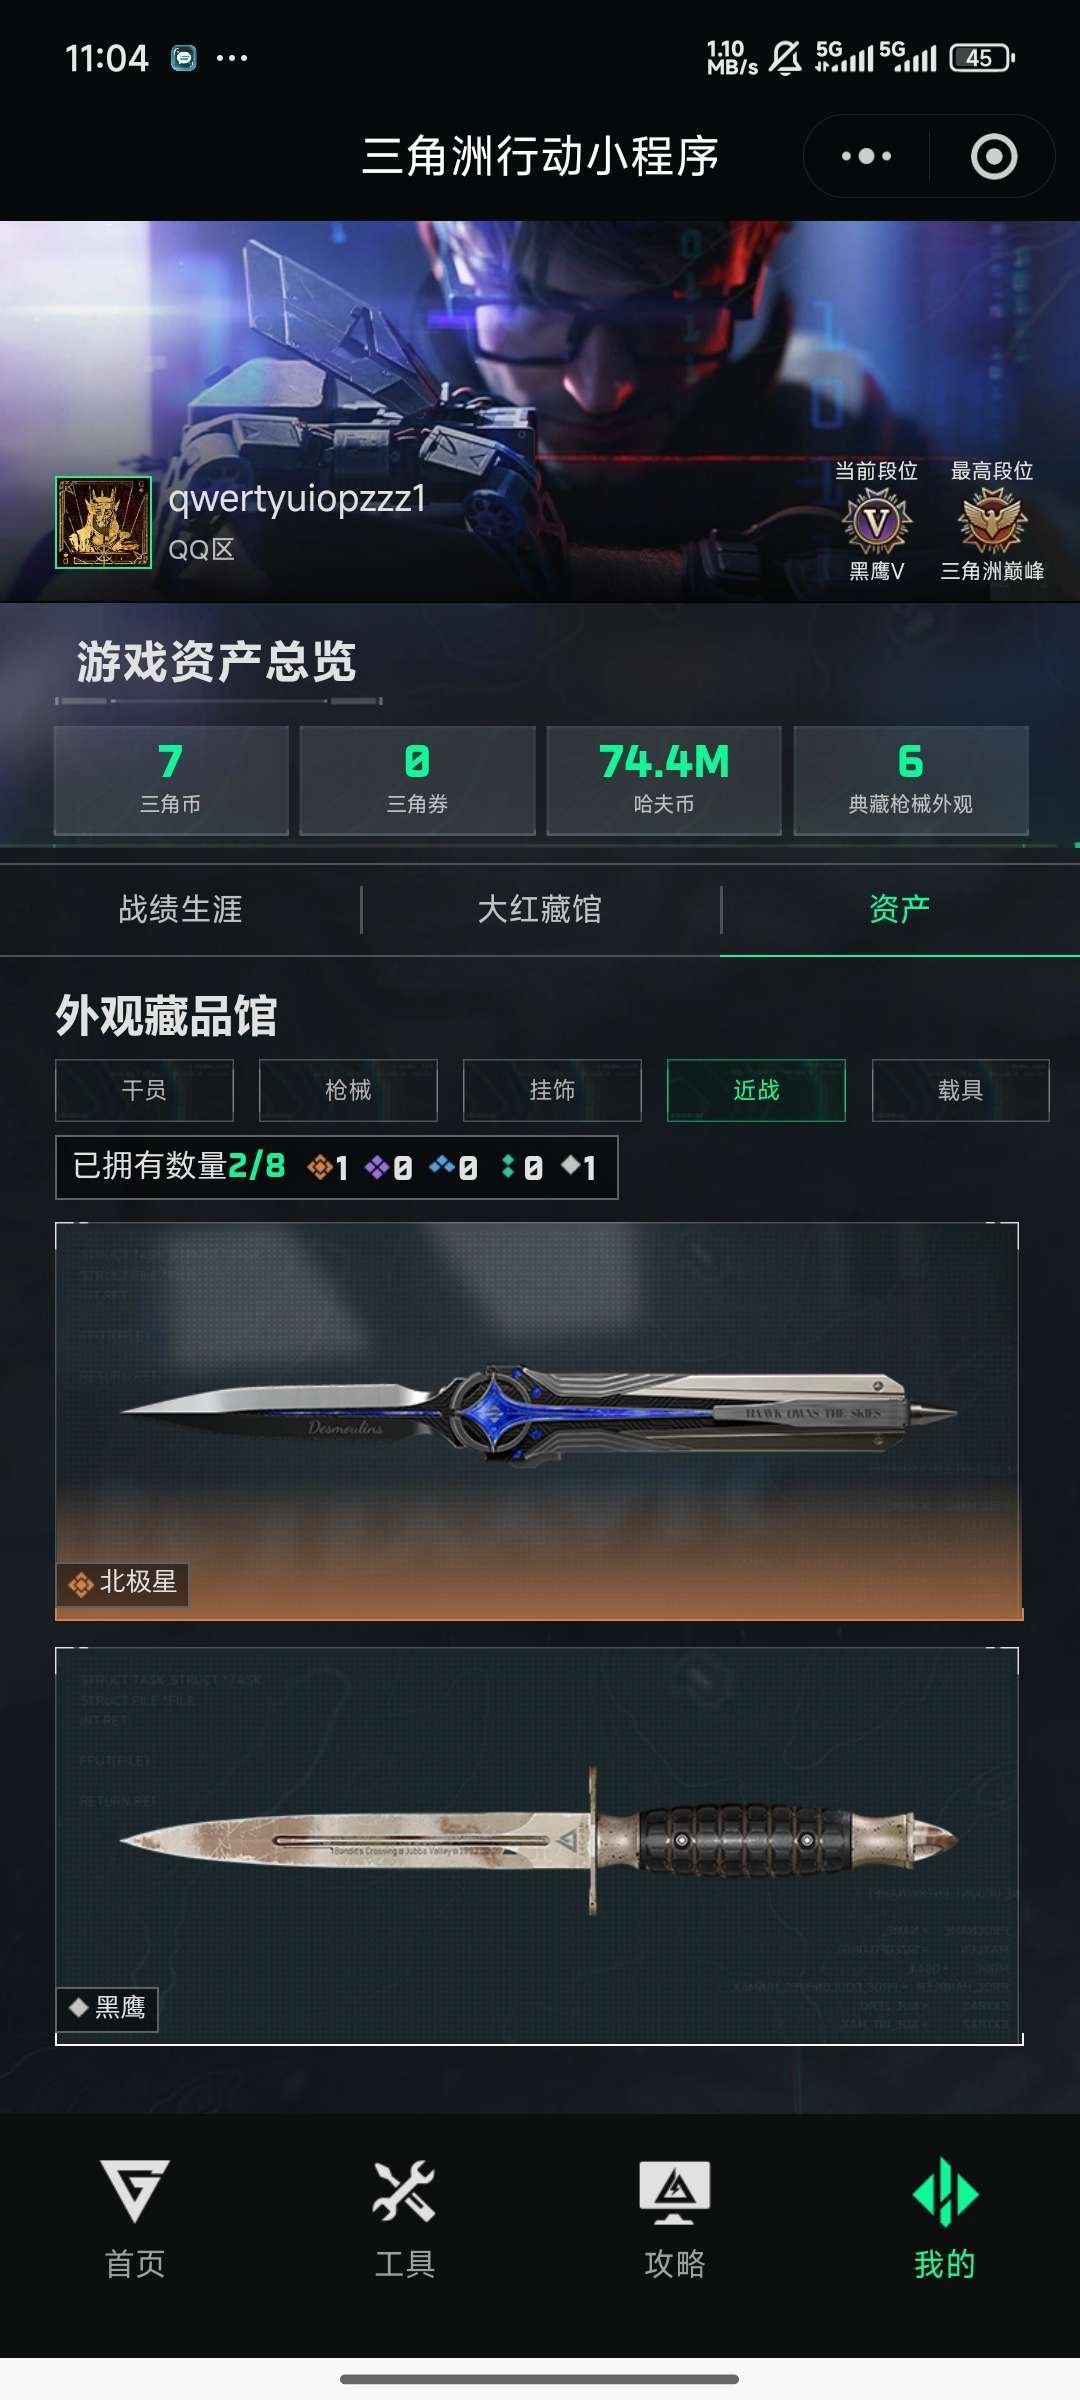Filter collection by 干员
The width and height of the screenshot is (1080, 2400).
point(144,1090)
